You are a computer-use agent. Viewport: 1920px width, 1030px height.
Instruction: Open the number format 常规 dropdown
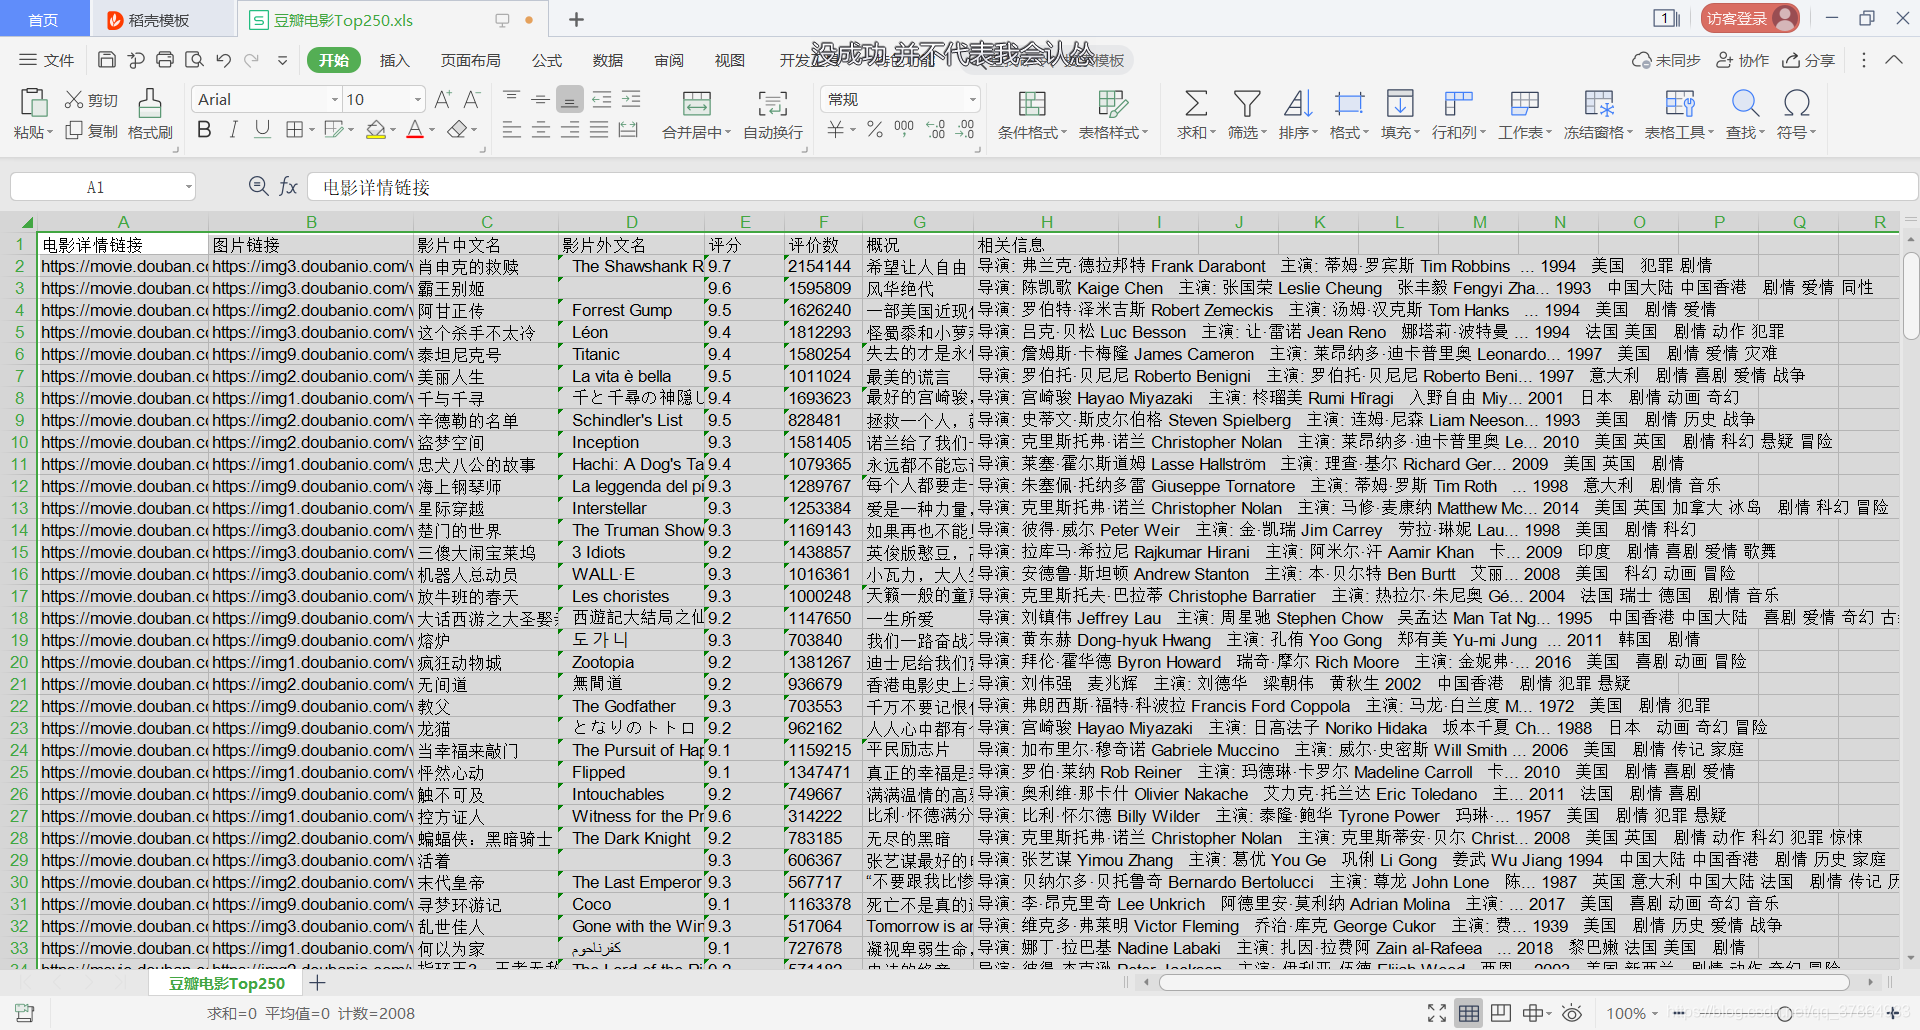[972, 99]
